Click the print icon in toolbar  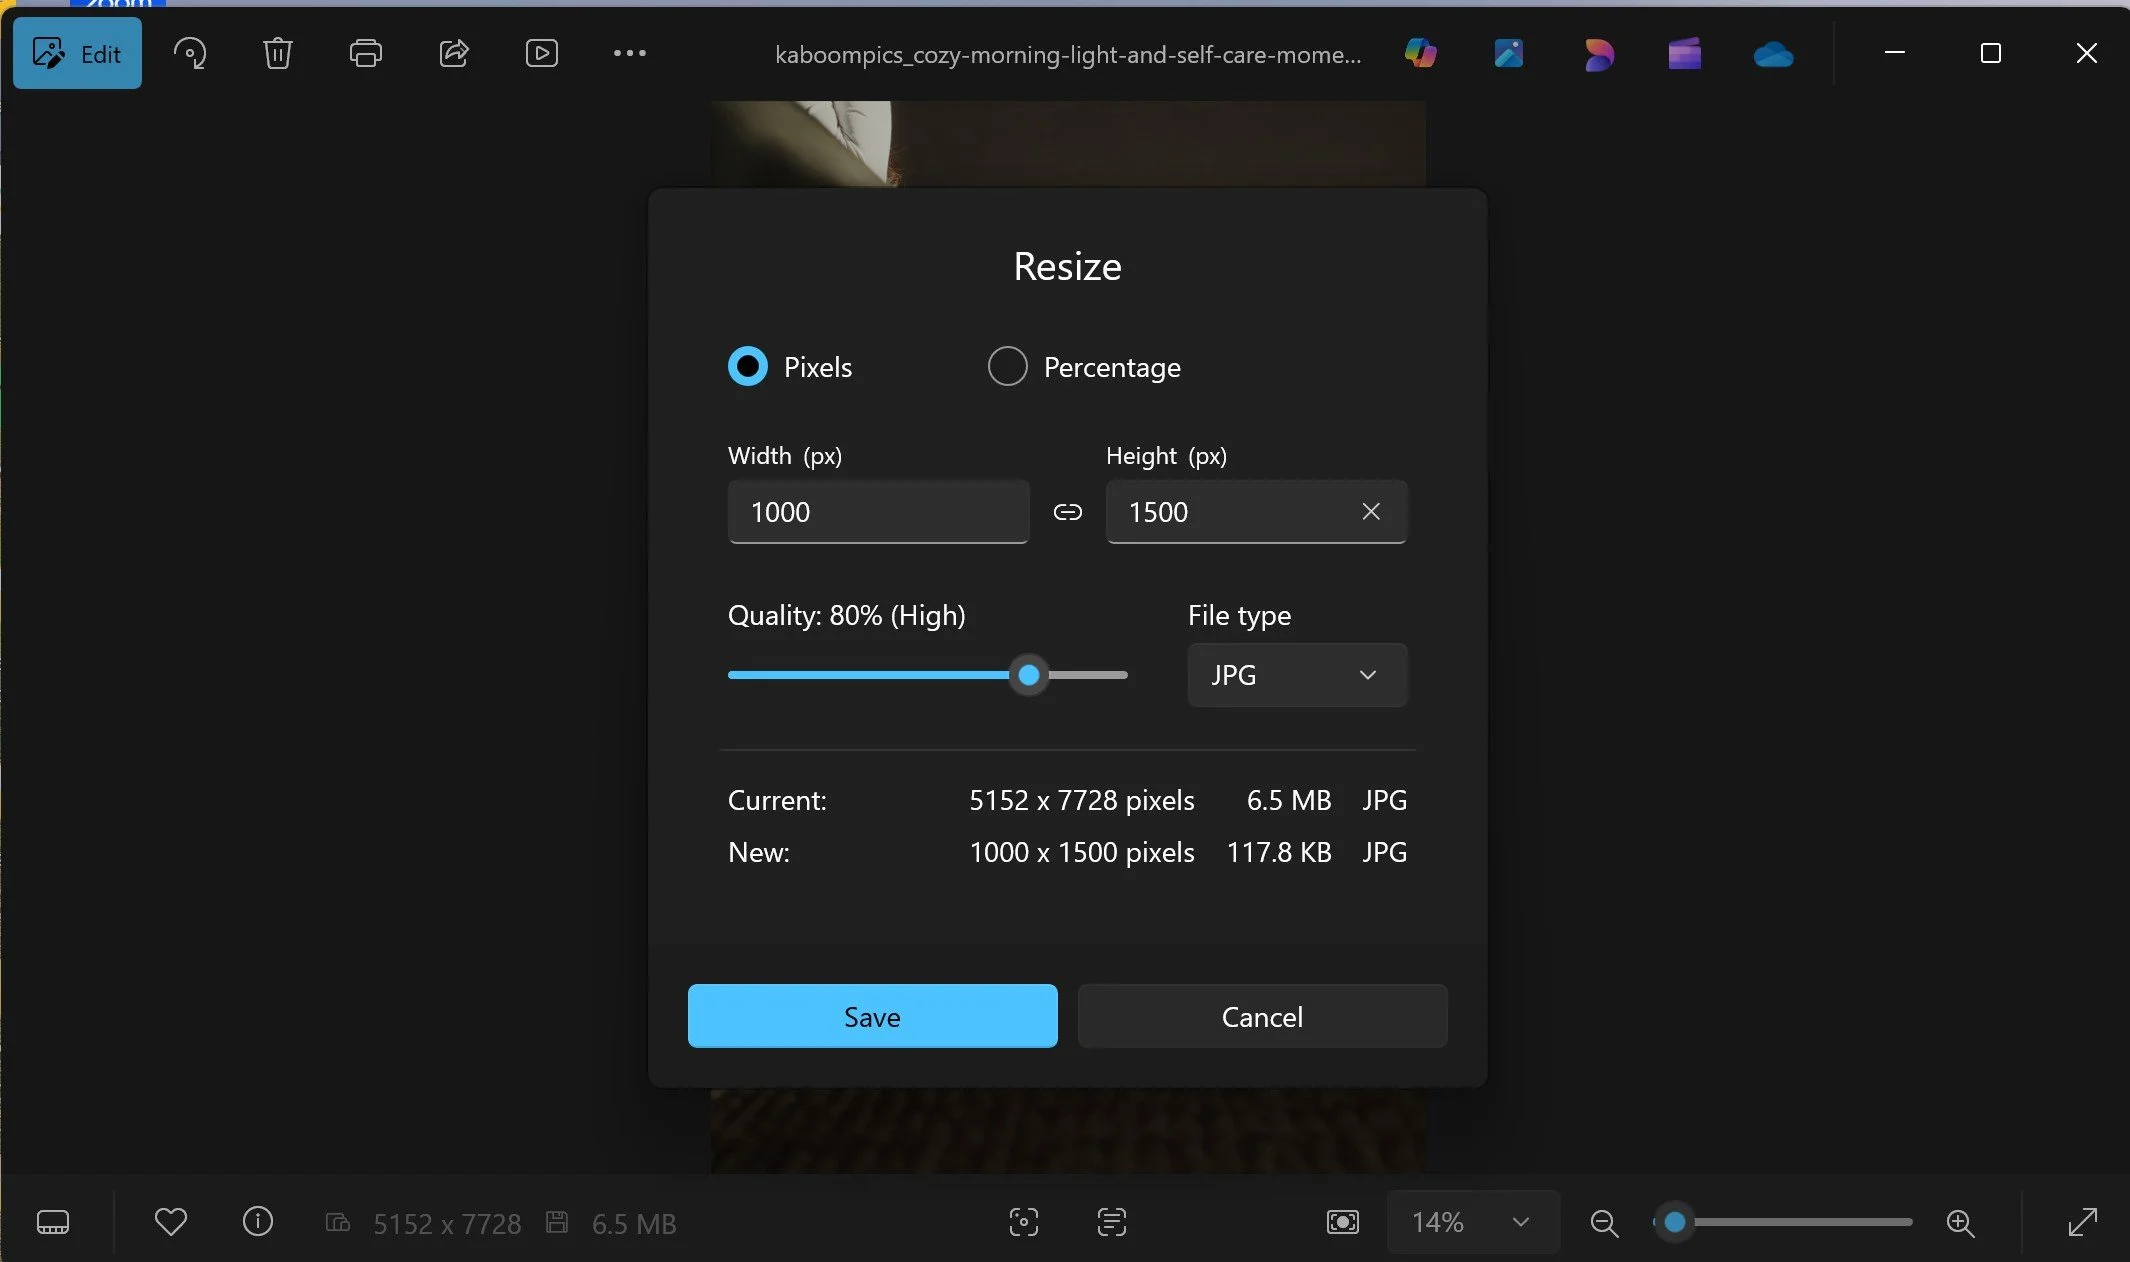click(365, 53)
